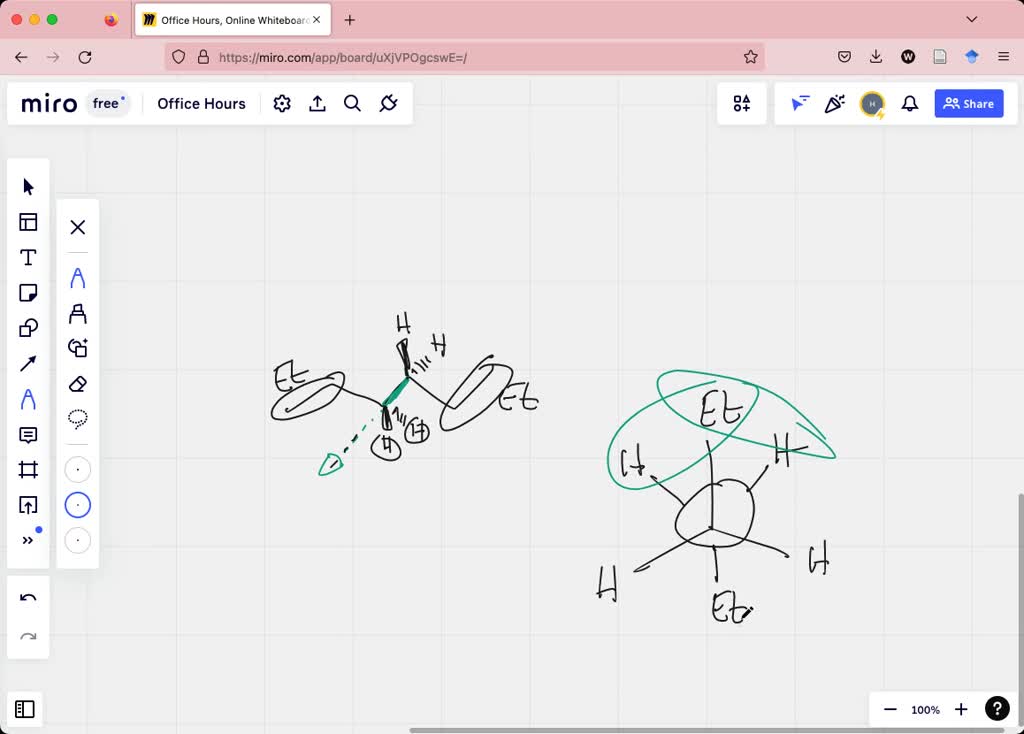Screen dimensions: 1024x734
Task: Select the smallest stroke thickness option
Action: click(x=77, y=469)
